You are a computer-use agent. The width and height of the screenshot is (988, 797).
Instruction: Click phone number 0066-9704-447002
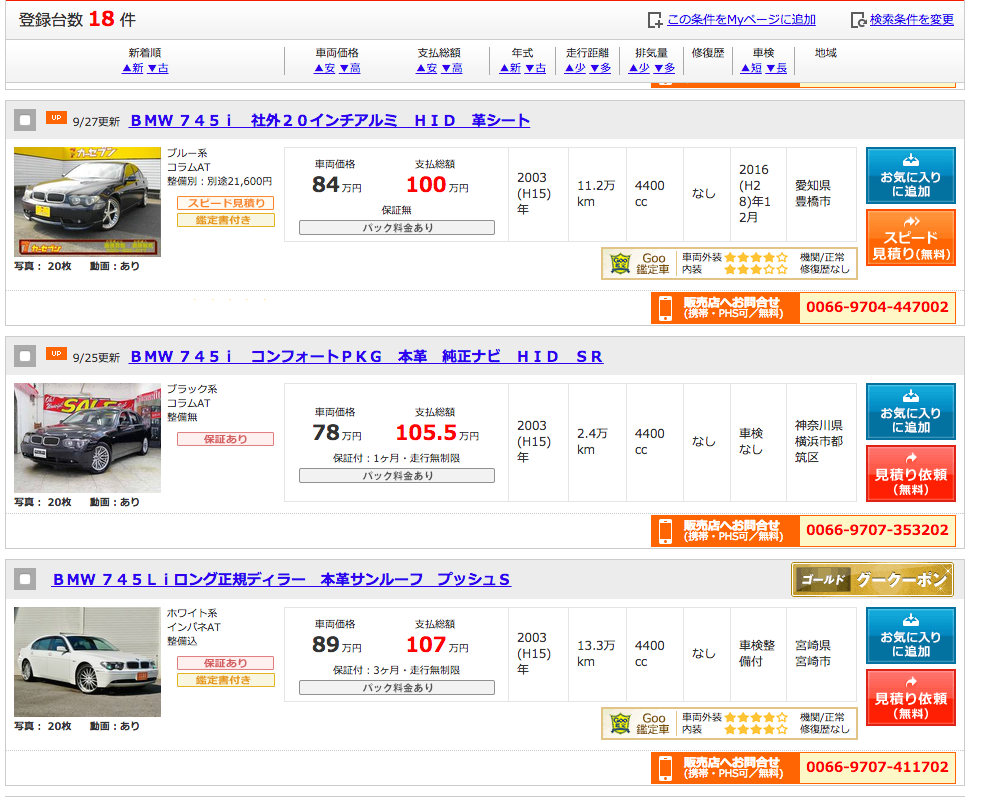[x=877, y=307]
